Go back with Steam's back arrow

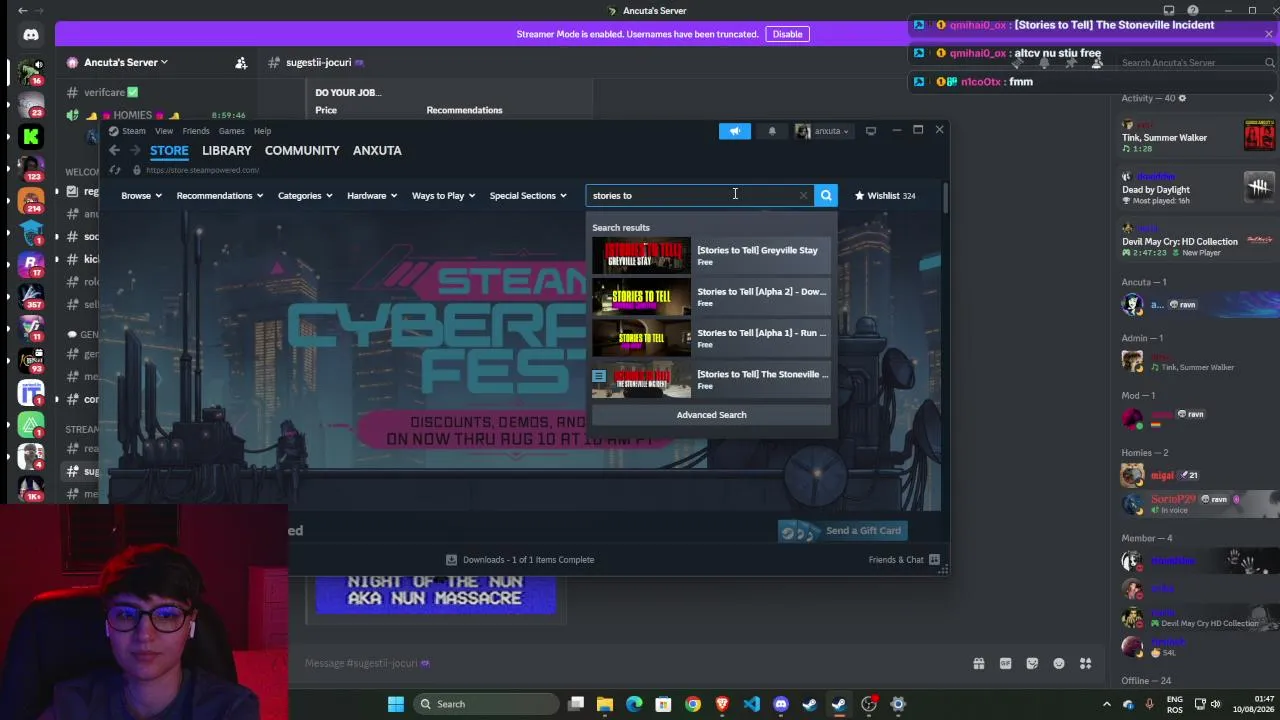coord(114,150)
